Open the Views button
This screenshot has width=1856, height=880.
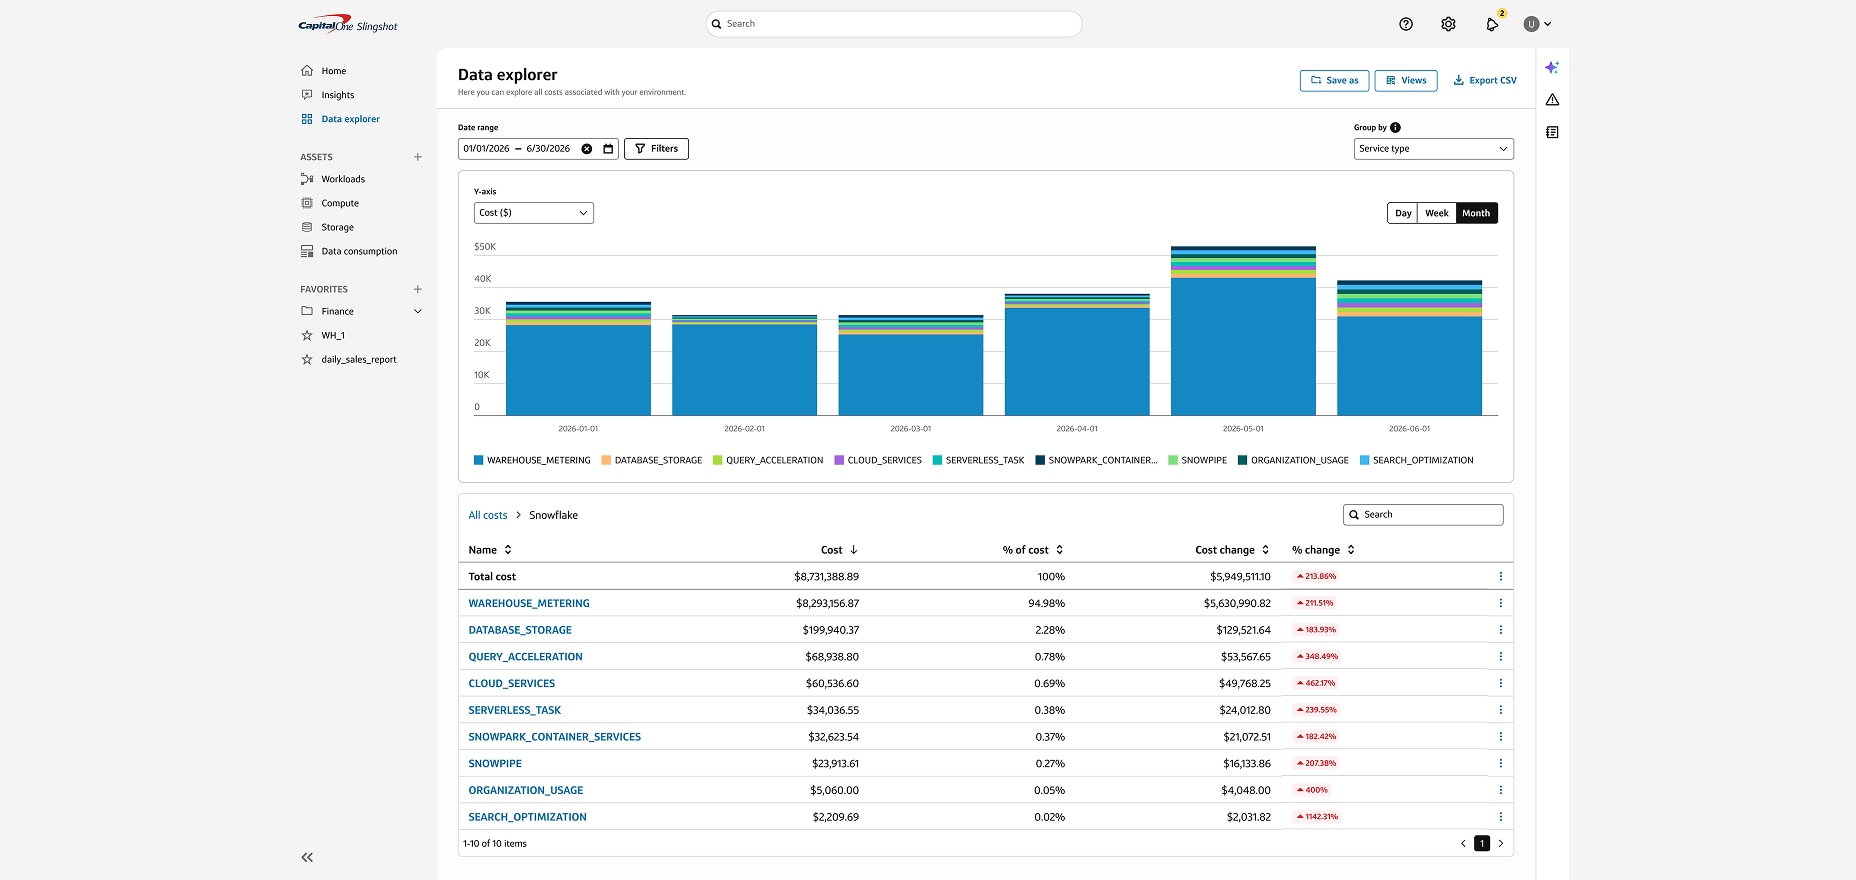[x=1406, y=80]
